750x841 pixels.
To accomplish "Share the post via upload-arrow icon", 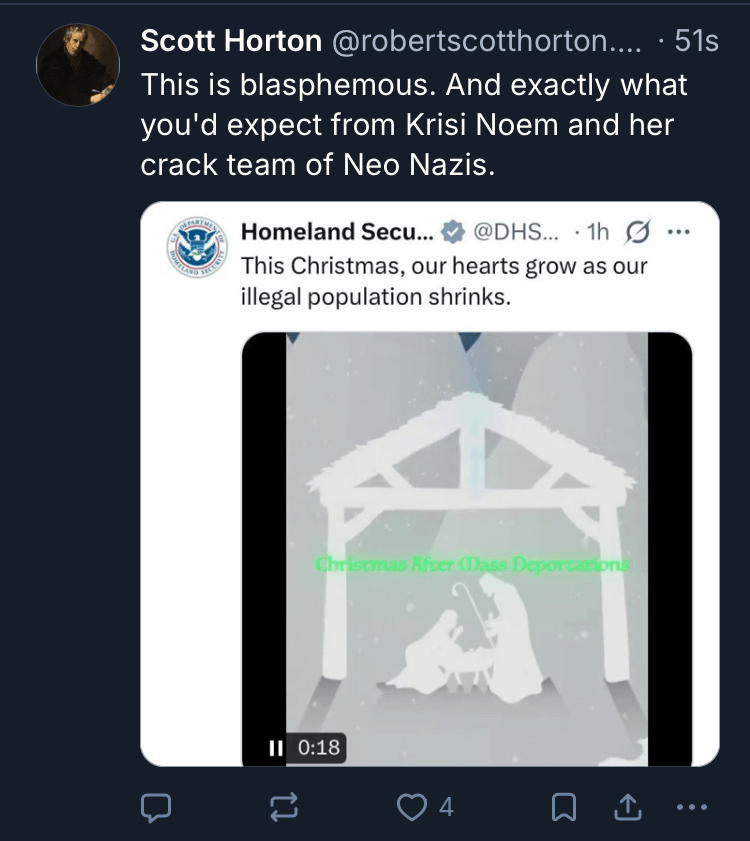I will 628,806.
